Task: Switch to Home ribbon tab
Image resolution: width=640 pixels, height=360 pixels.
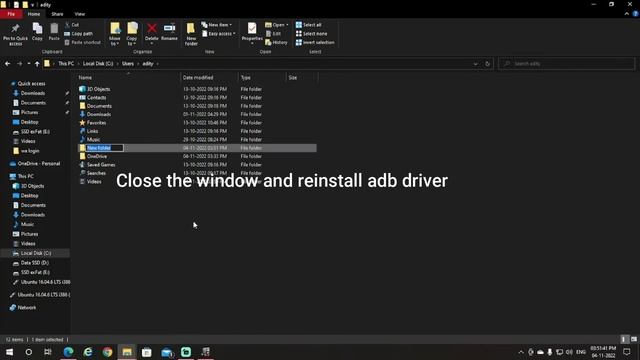Action: (x=34, y=14)
